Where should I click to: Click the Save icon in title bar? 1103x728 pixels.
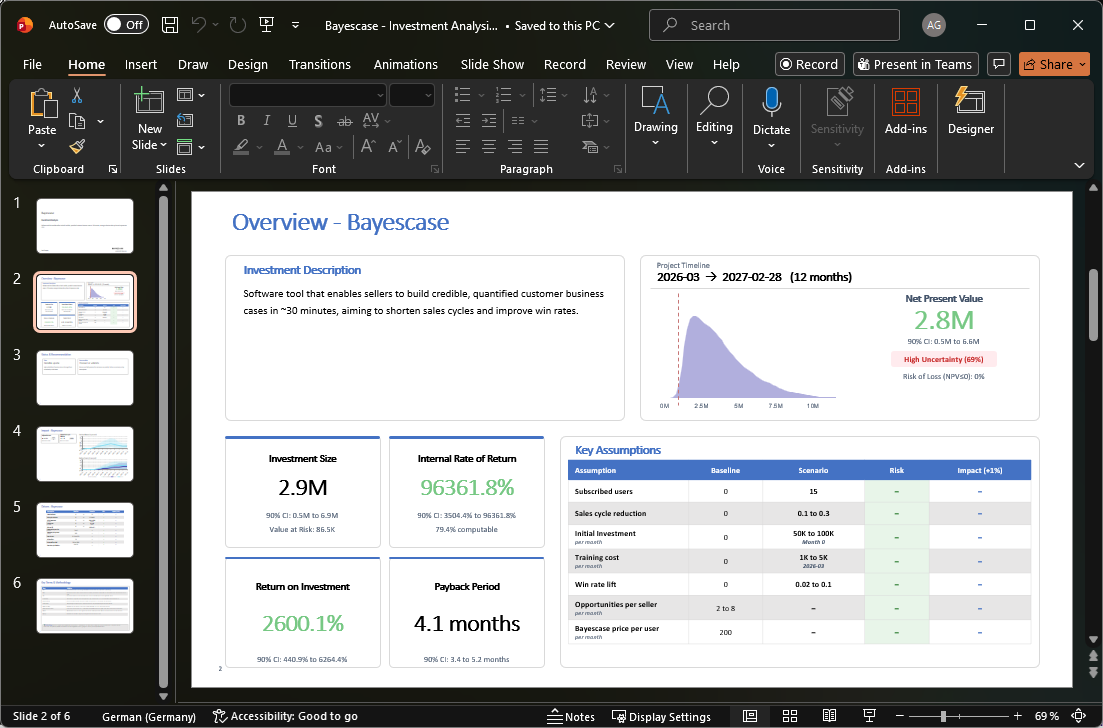[170, 25]
